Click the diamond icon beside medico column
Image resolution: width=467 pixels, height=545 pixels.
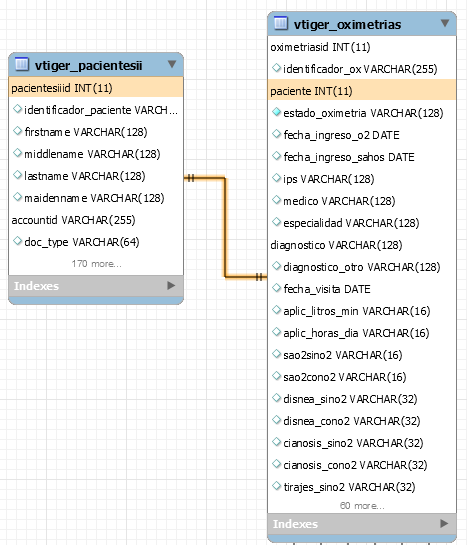pos(276,200)
